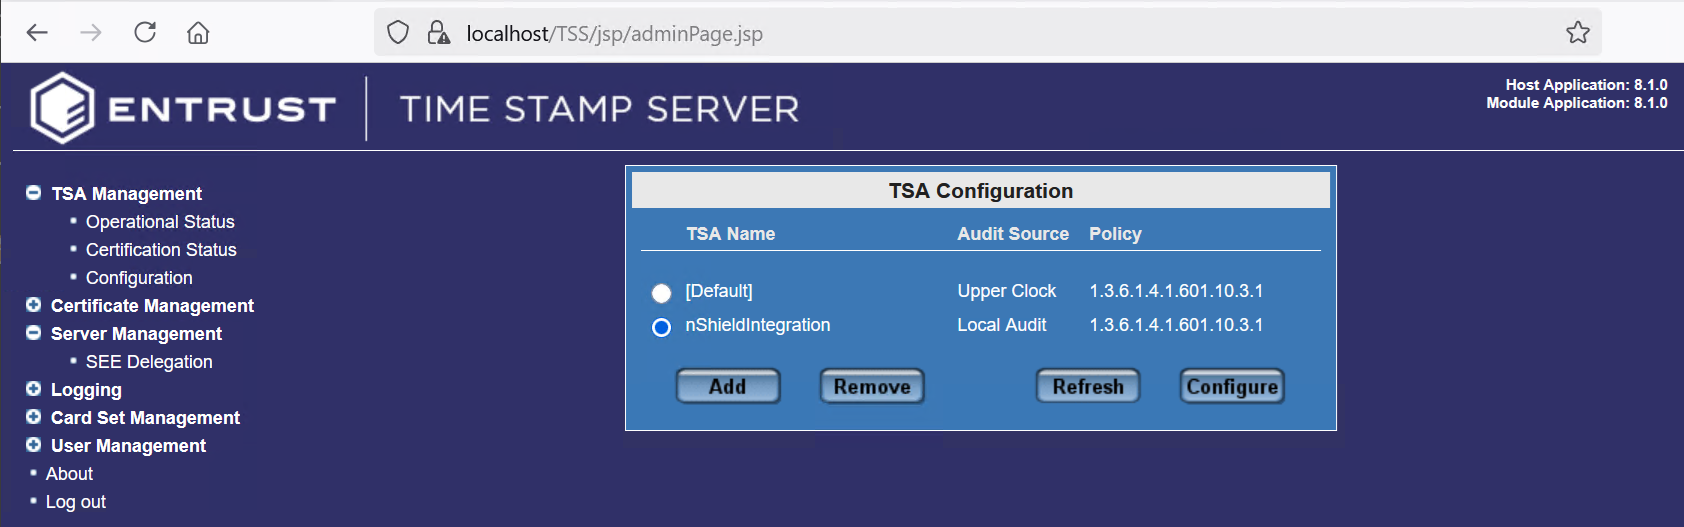Click the browser forward arrow

pyautogui.click(x=91, y=33)
